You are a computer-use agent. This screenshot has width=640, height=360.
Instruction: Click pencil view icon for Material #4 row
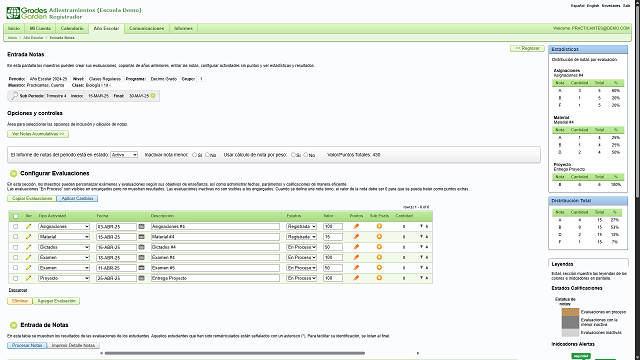click(28, 237)
